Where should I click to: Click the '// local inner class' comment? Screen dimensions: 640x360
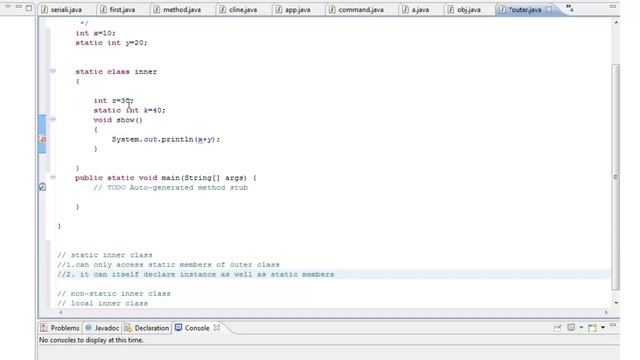102,304
